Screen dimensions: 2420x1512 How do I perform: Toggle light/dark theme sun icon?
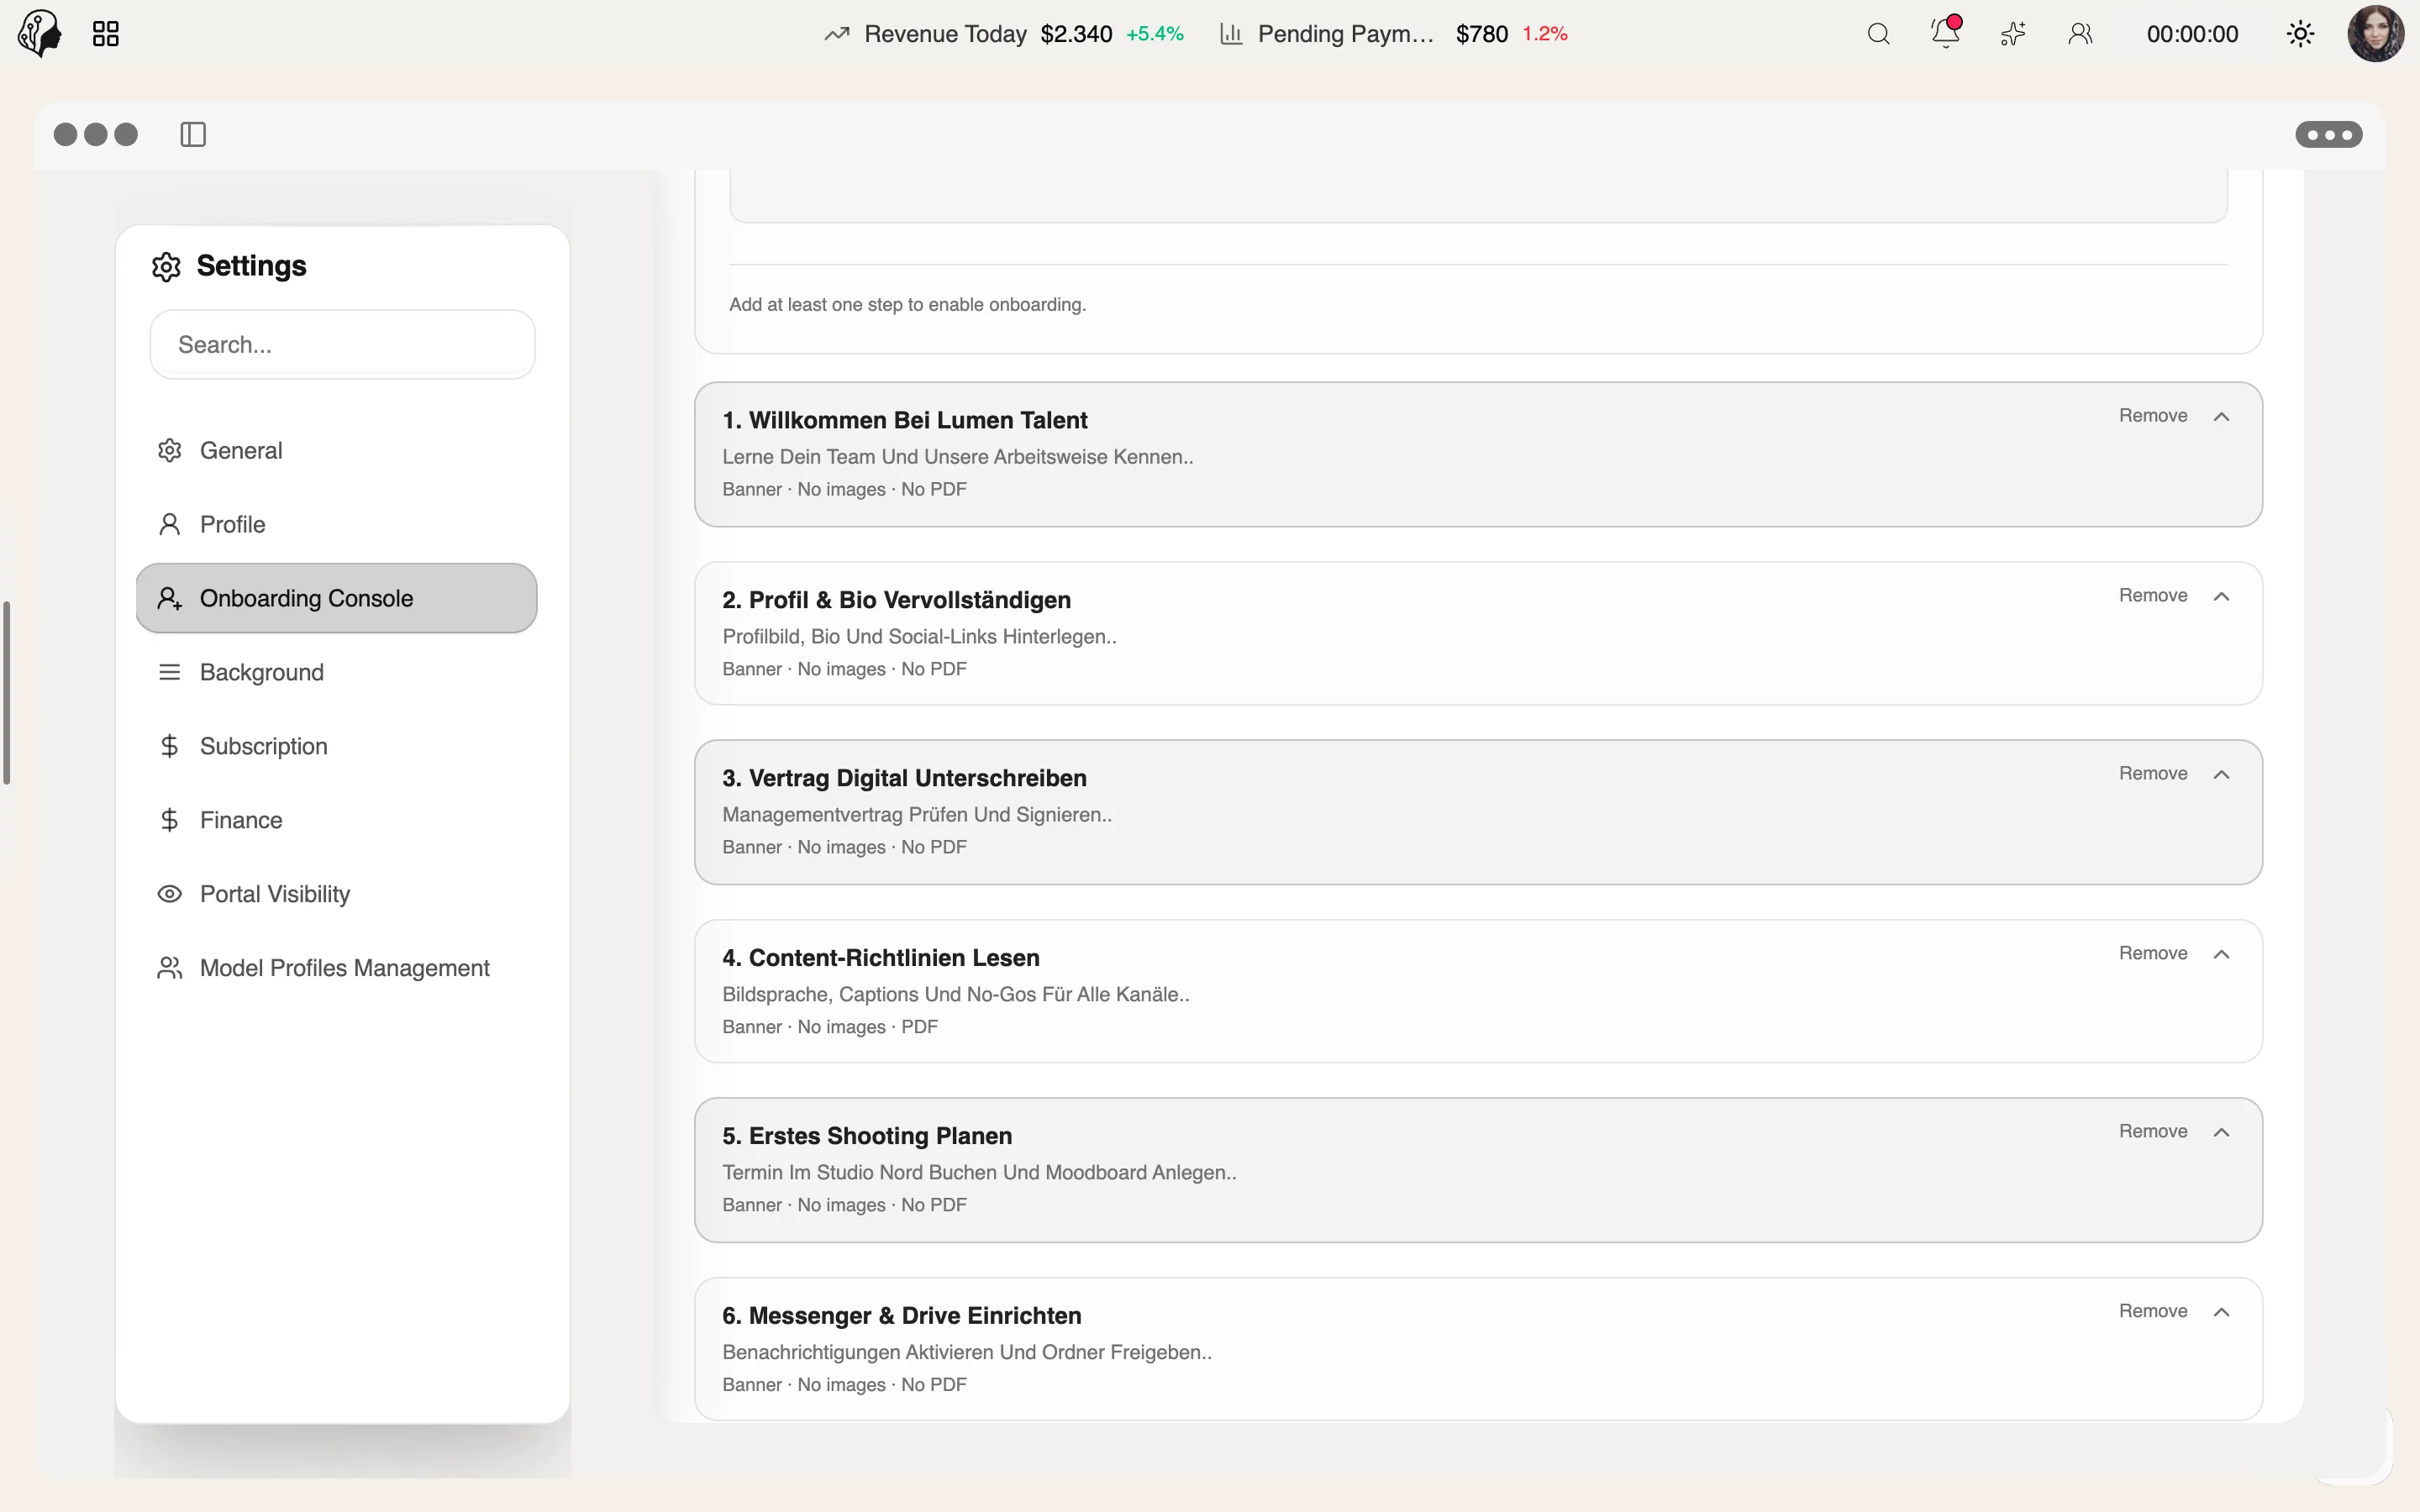(x=2300, y=34)
